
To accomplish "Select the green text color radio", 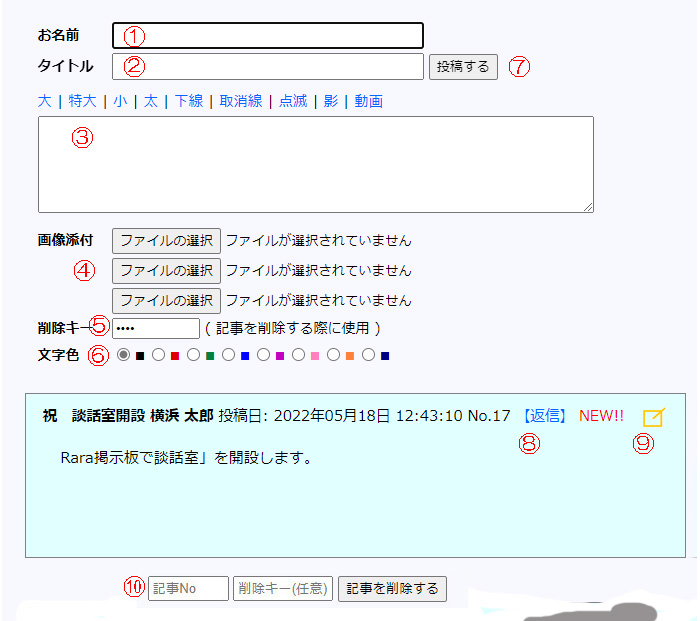I will 193,355.
